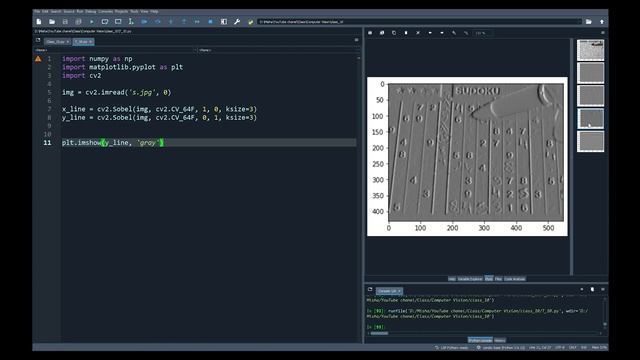640x360 pixels.
Task: Open the Help menu
Action: (x=154, y=11)
